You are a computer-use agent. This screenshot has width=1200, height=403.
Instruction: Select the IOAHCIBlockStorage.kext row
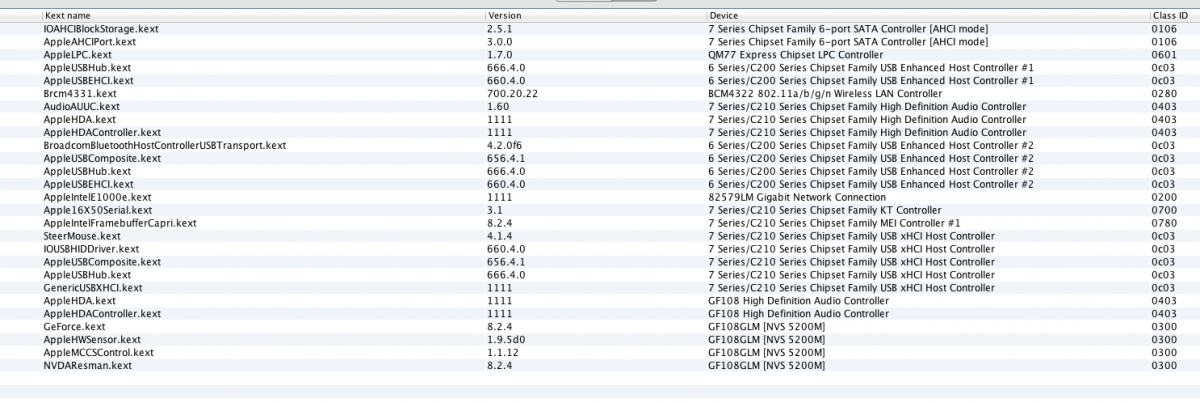point(600,30)
